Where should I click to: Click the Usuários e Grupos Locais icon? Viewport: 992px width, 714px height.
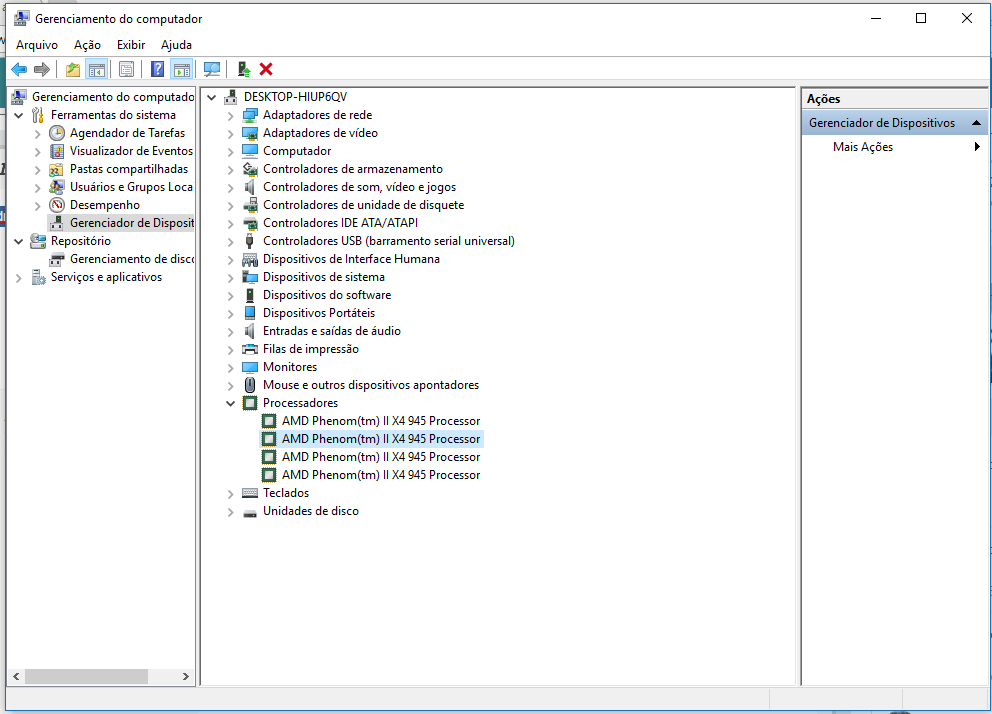57,187
